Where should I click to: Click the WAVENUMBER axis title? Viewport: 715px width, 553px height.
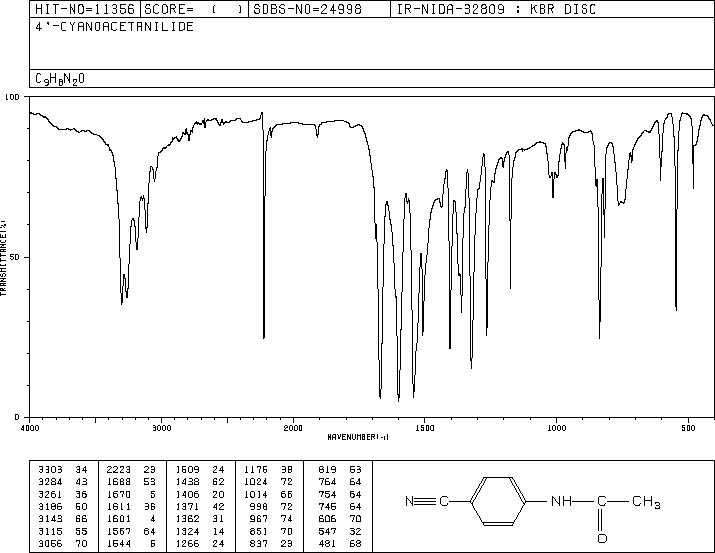[358, 437]
